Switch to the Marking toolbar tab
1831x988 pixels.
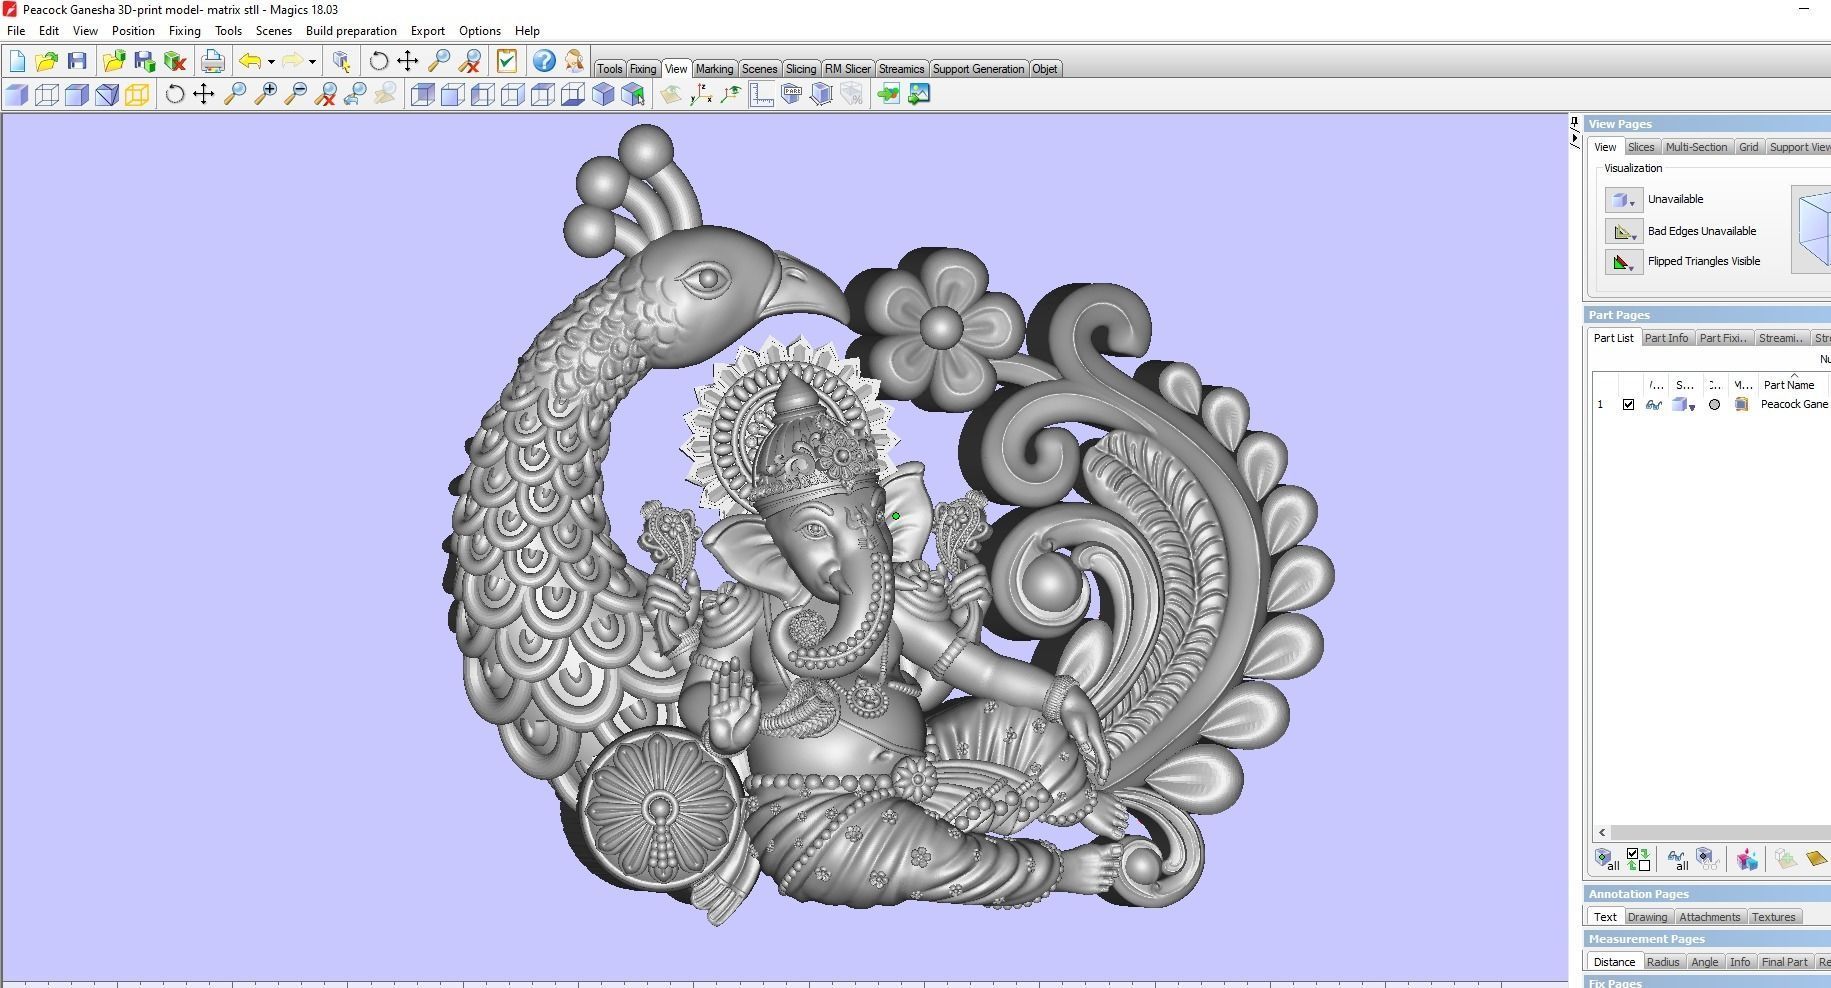click(x=714, y=69)
